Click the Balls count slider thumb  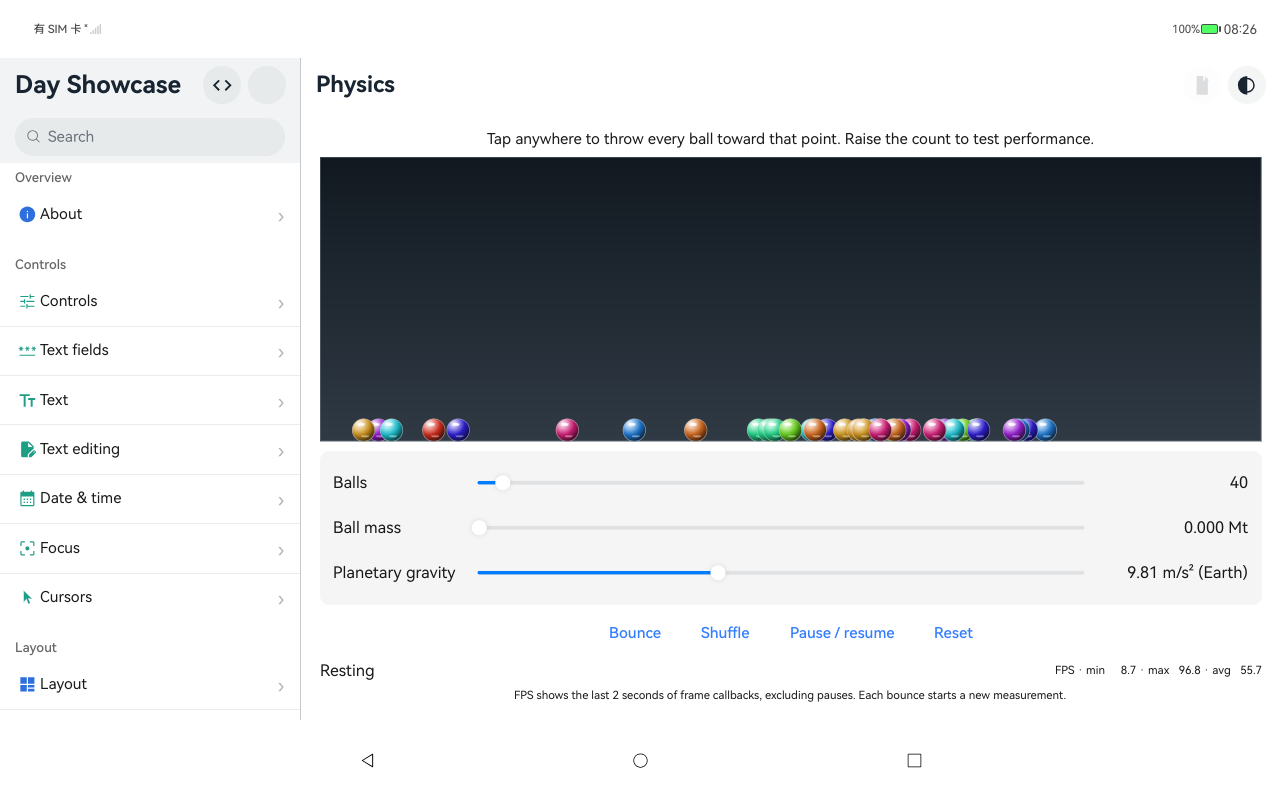[503, 483]
